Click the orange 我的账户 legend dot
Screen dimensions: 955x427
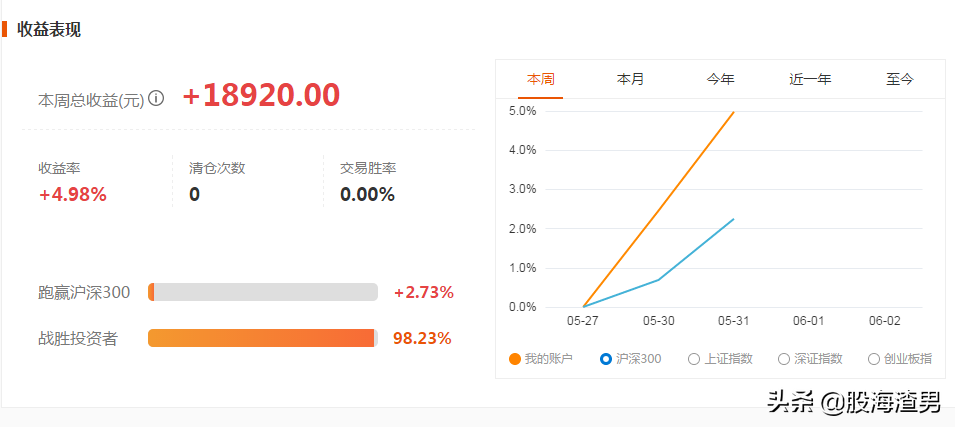pos(515,359)
